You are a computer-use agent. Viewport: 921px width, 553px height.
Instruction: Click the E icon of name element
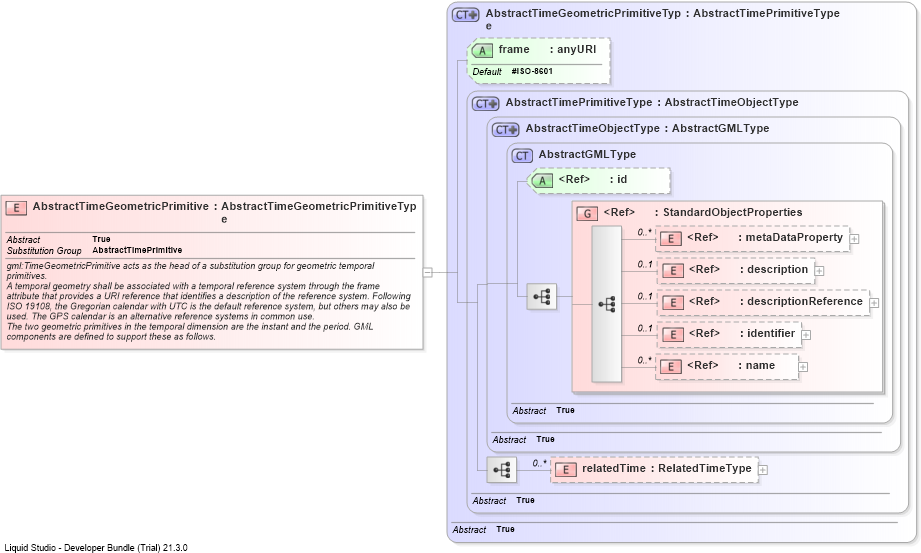point(671,367)
